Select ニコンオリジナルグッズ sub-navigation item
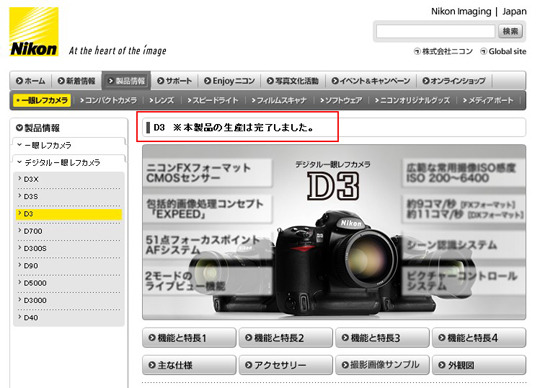This screenshot has width=540, height=388. pyautogui.click(x=412, y=101)
